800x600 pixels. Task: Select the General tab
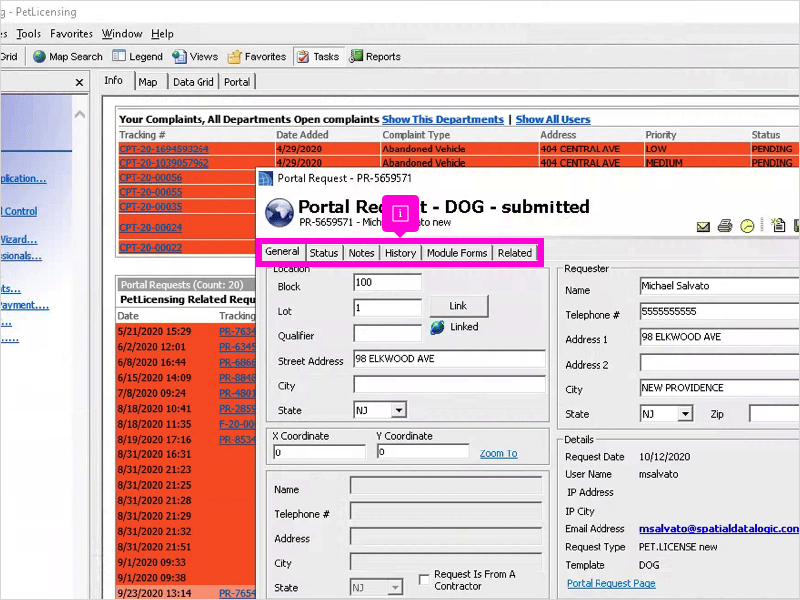point(282,252)
